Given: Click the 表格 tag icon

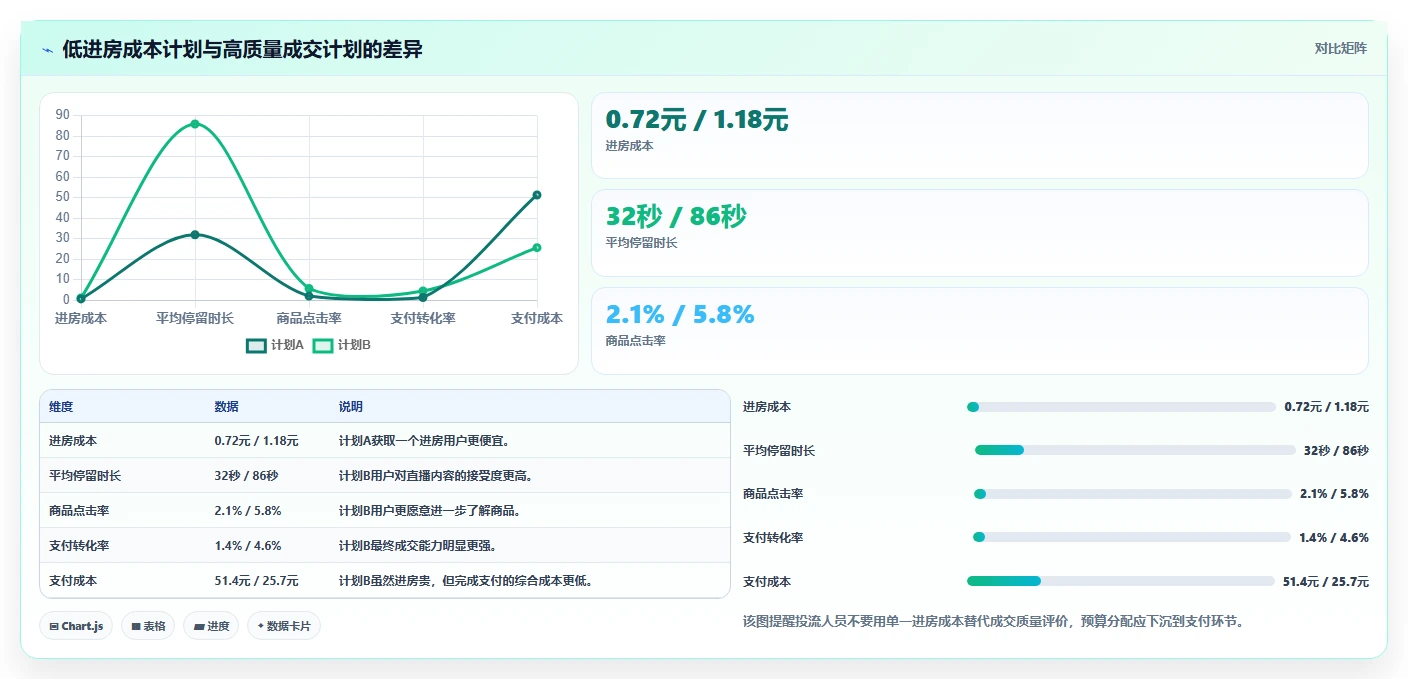Looking at the screenshot, I should 136,627.
